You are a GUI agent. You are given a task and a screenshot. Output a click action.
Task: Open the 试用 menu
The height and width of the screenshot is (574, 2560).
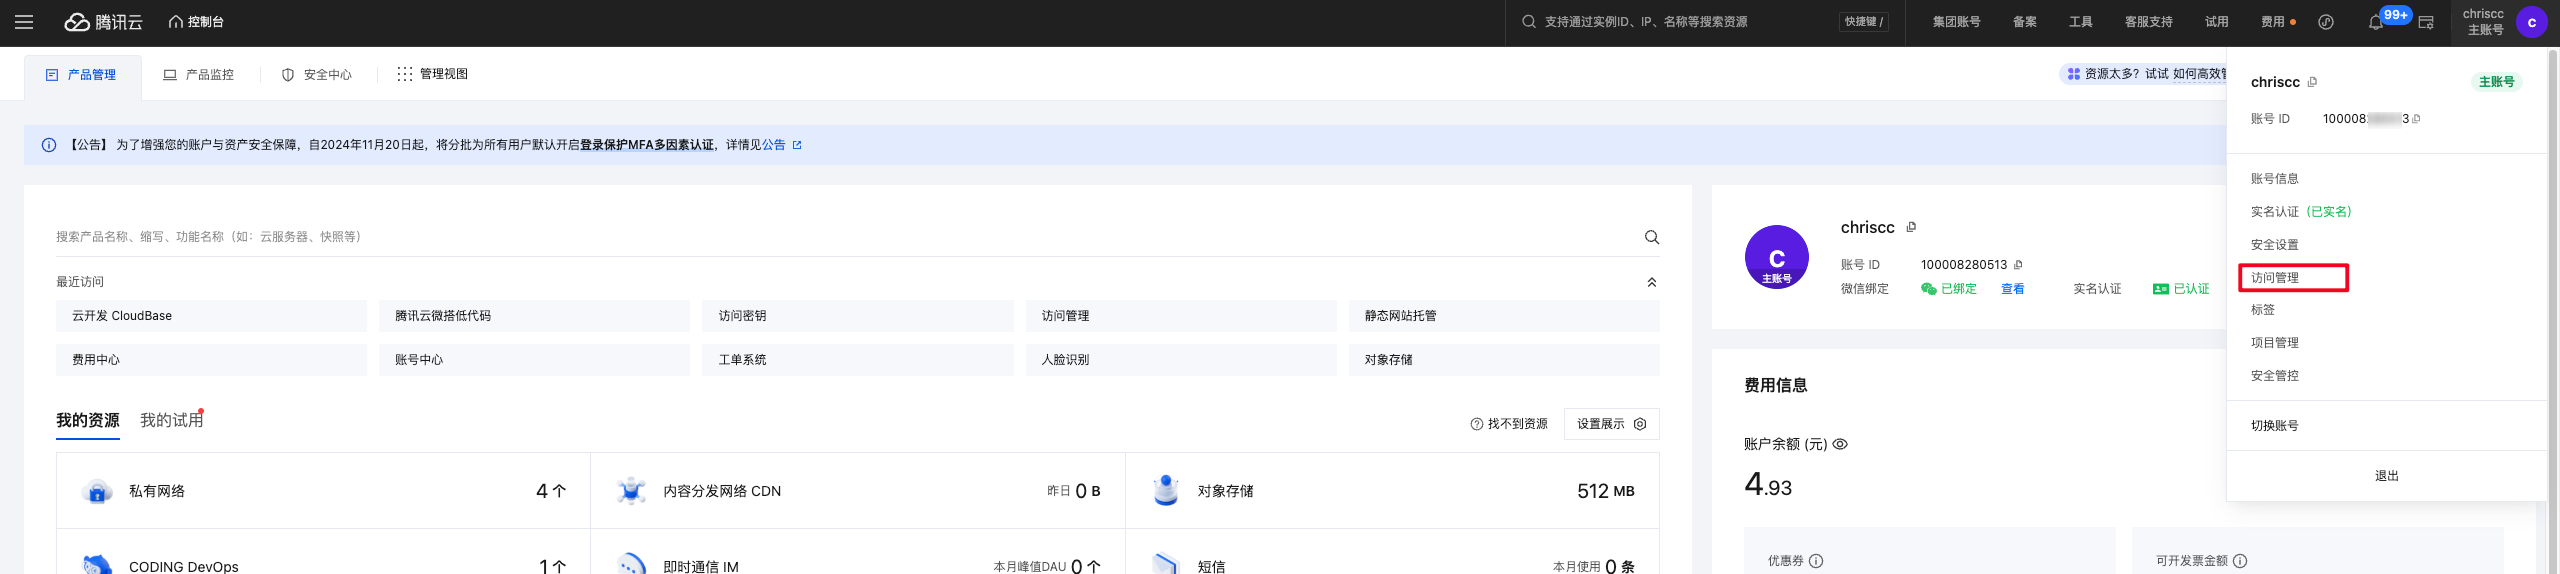coord(2217,22)
